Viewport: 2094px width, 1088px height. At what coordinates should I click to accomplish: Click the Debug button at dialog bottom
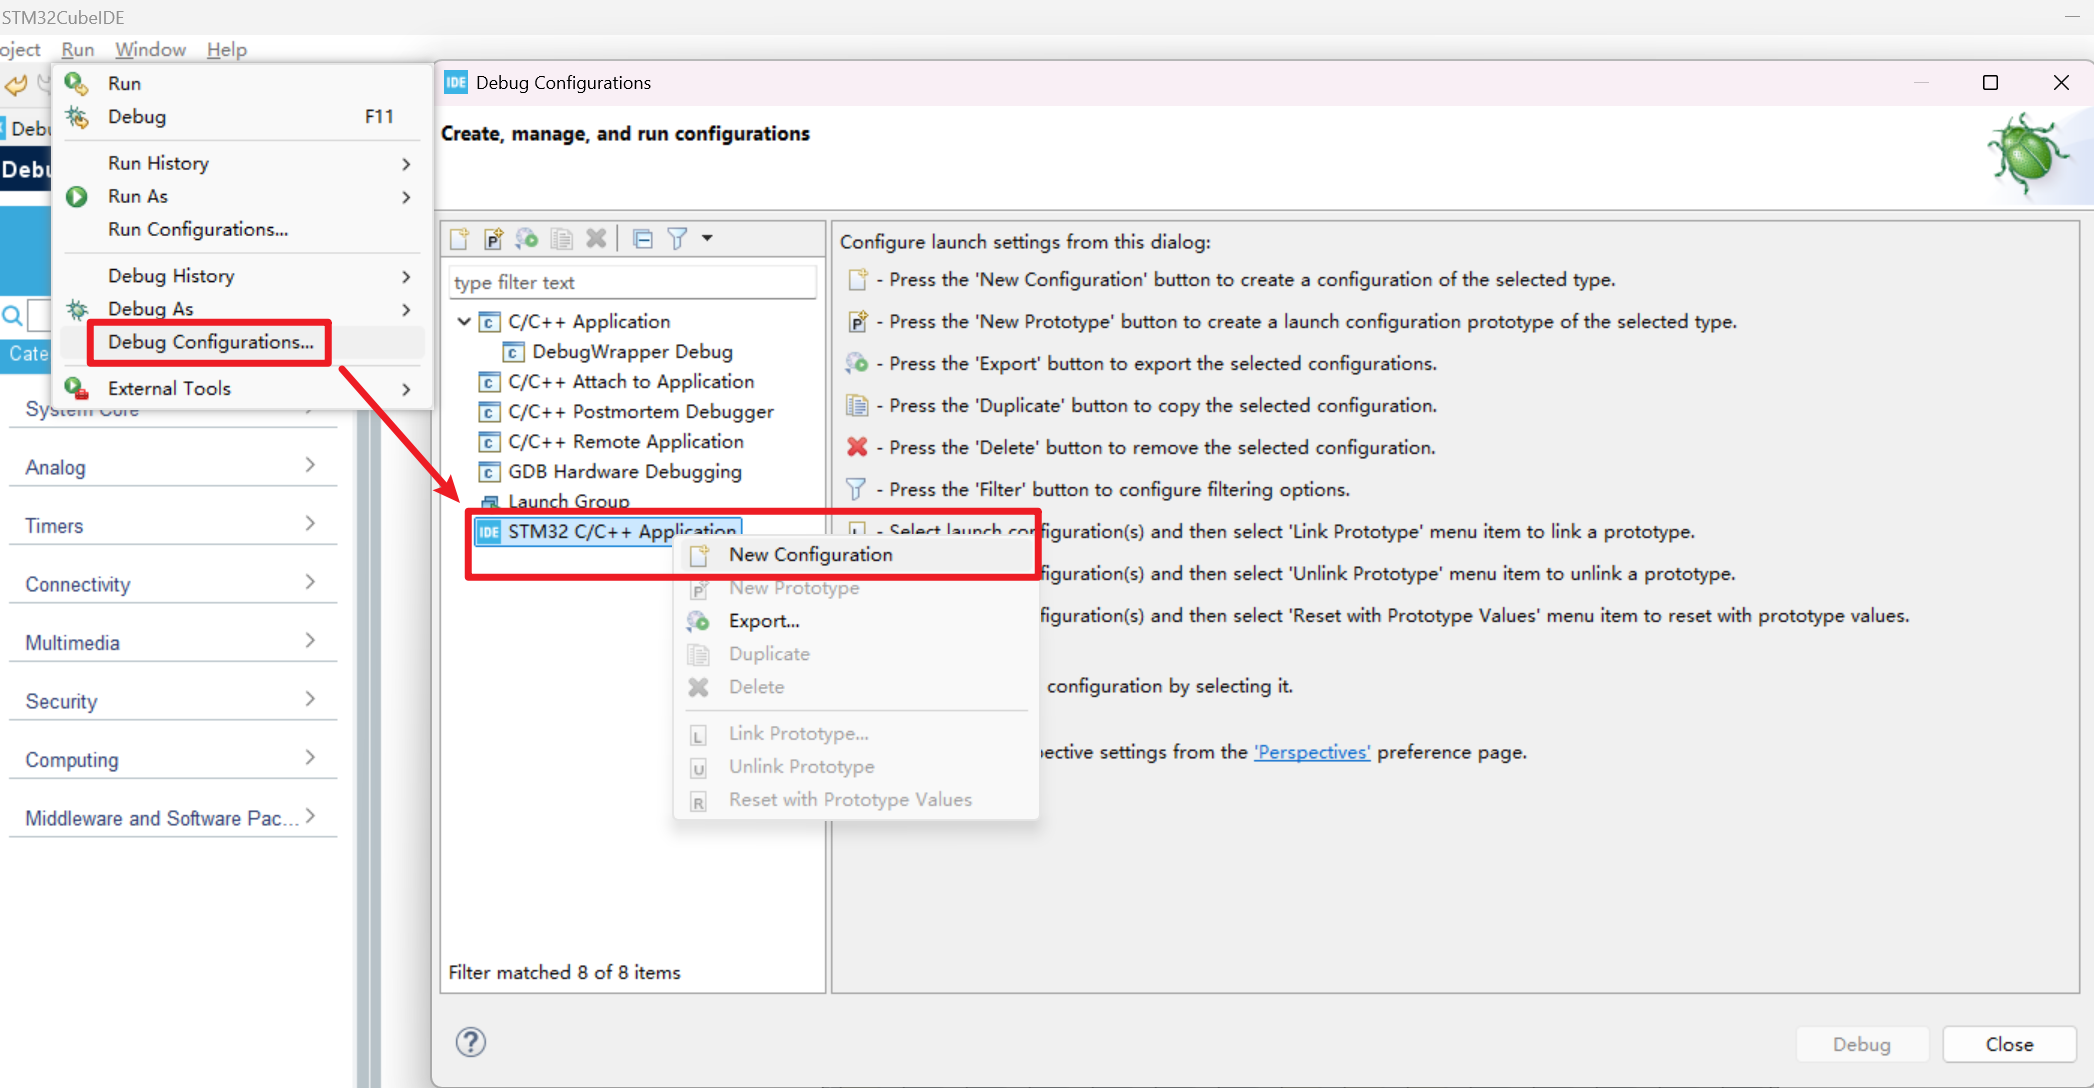coord(1861,1044)
